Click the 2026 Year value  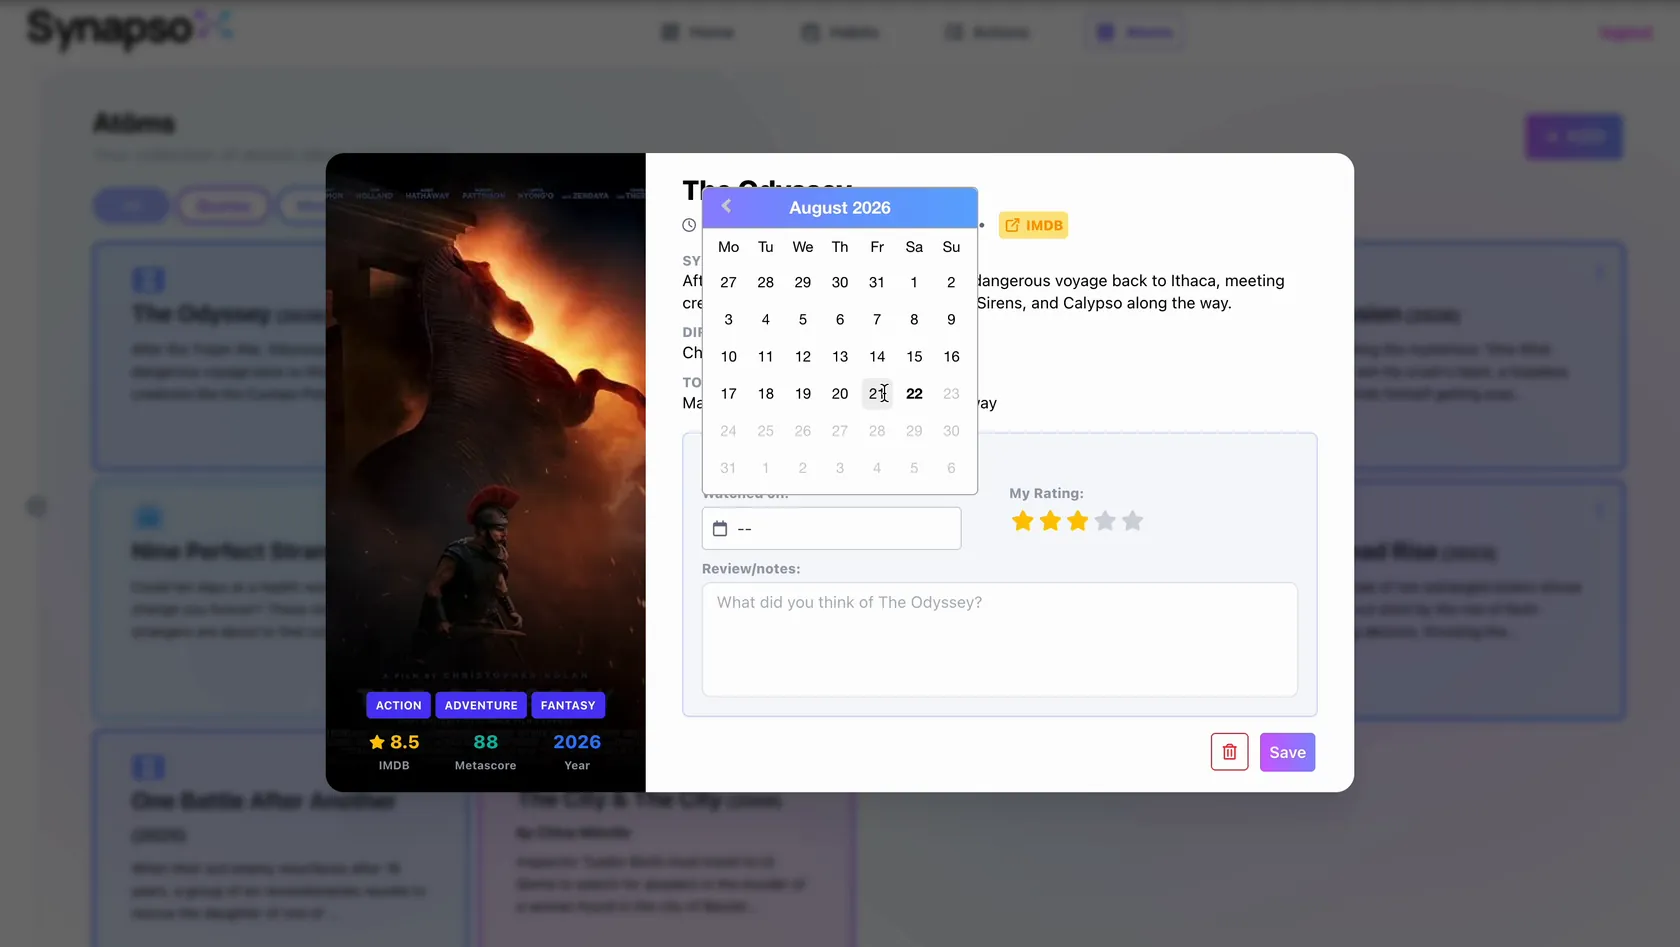pos(577,742)
